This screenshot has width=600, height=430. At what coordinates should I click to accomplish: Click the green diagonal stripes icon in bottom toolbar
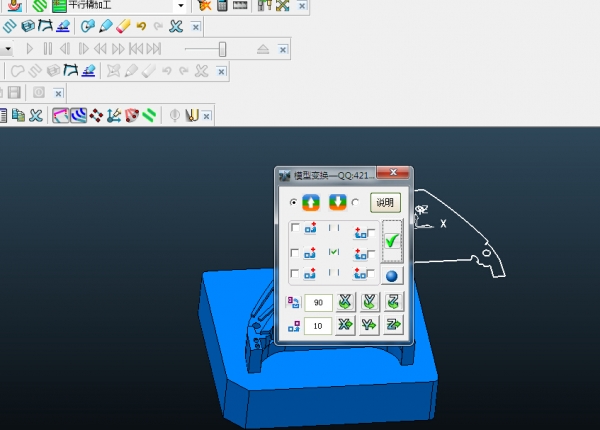coord(149,115)
